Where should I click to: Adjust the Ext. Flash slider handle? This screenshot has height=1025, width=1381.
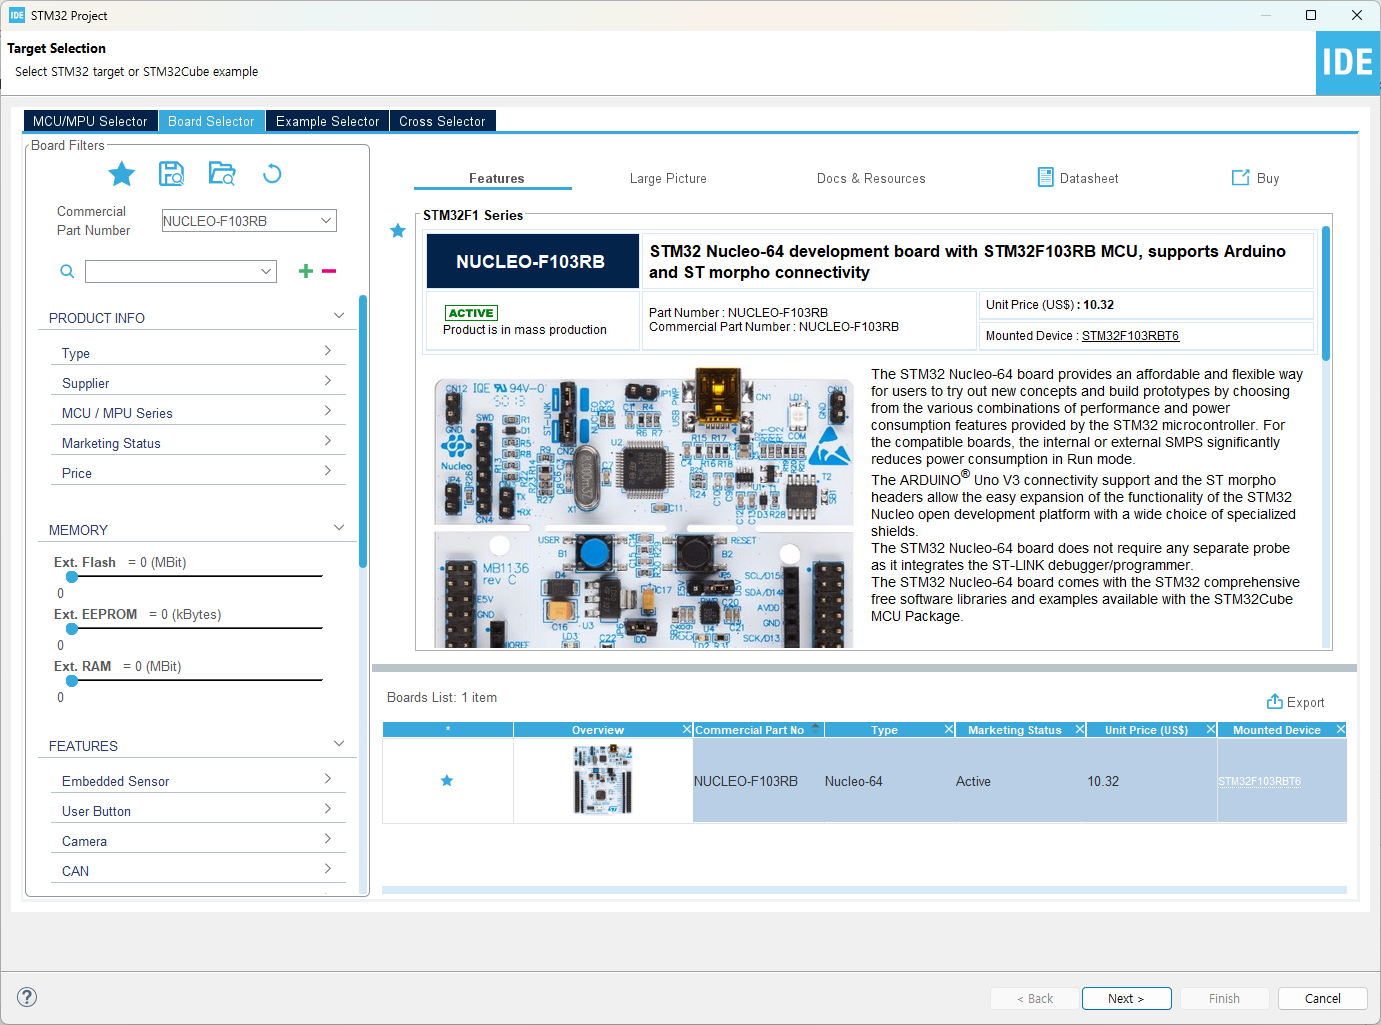[72, 577]
